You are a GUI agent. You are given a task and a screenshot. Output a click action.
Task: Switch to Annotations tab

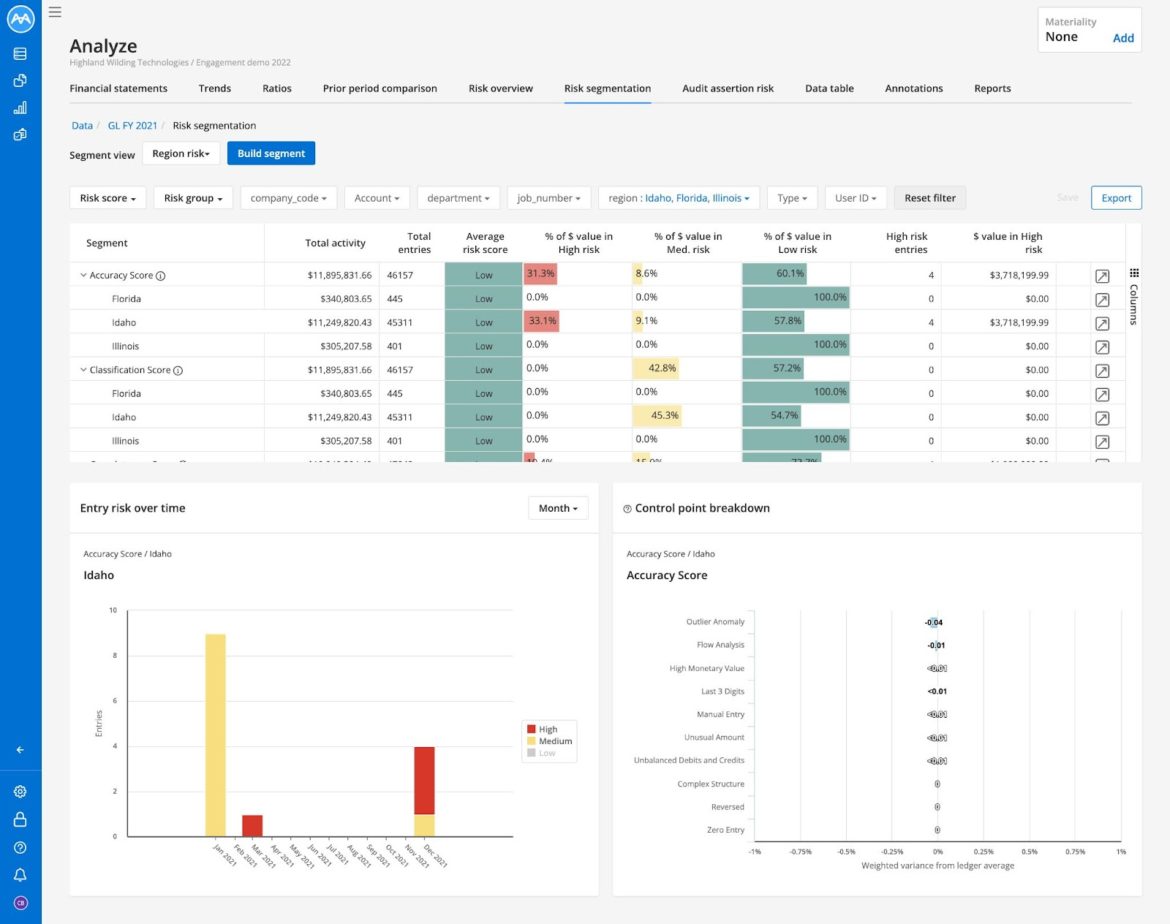(x=914, y=88)
